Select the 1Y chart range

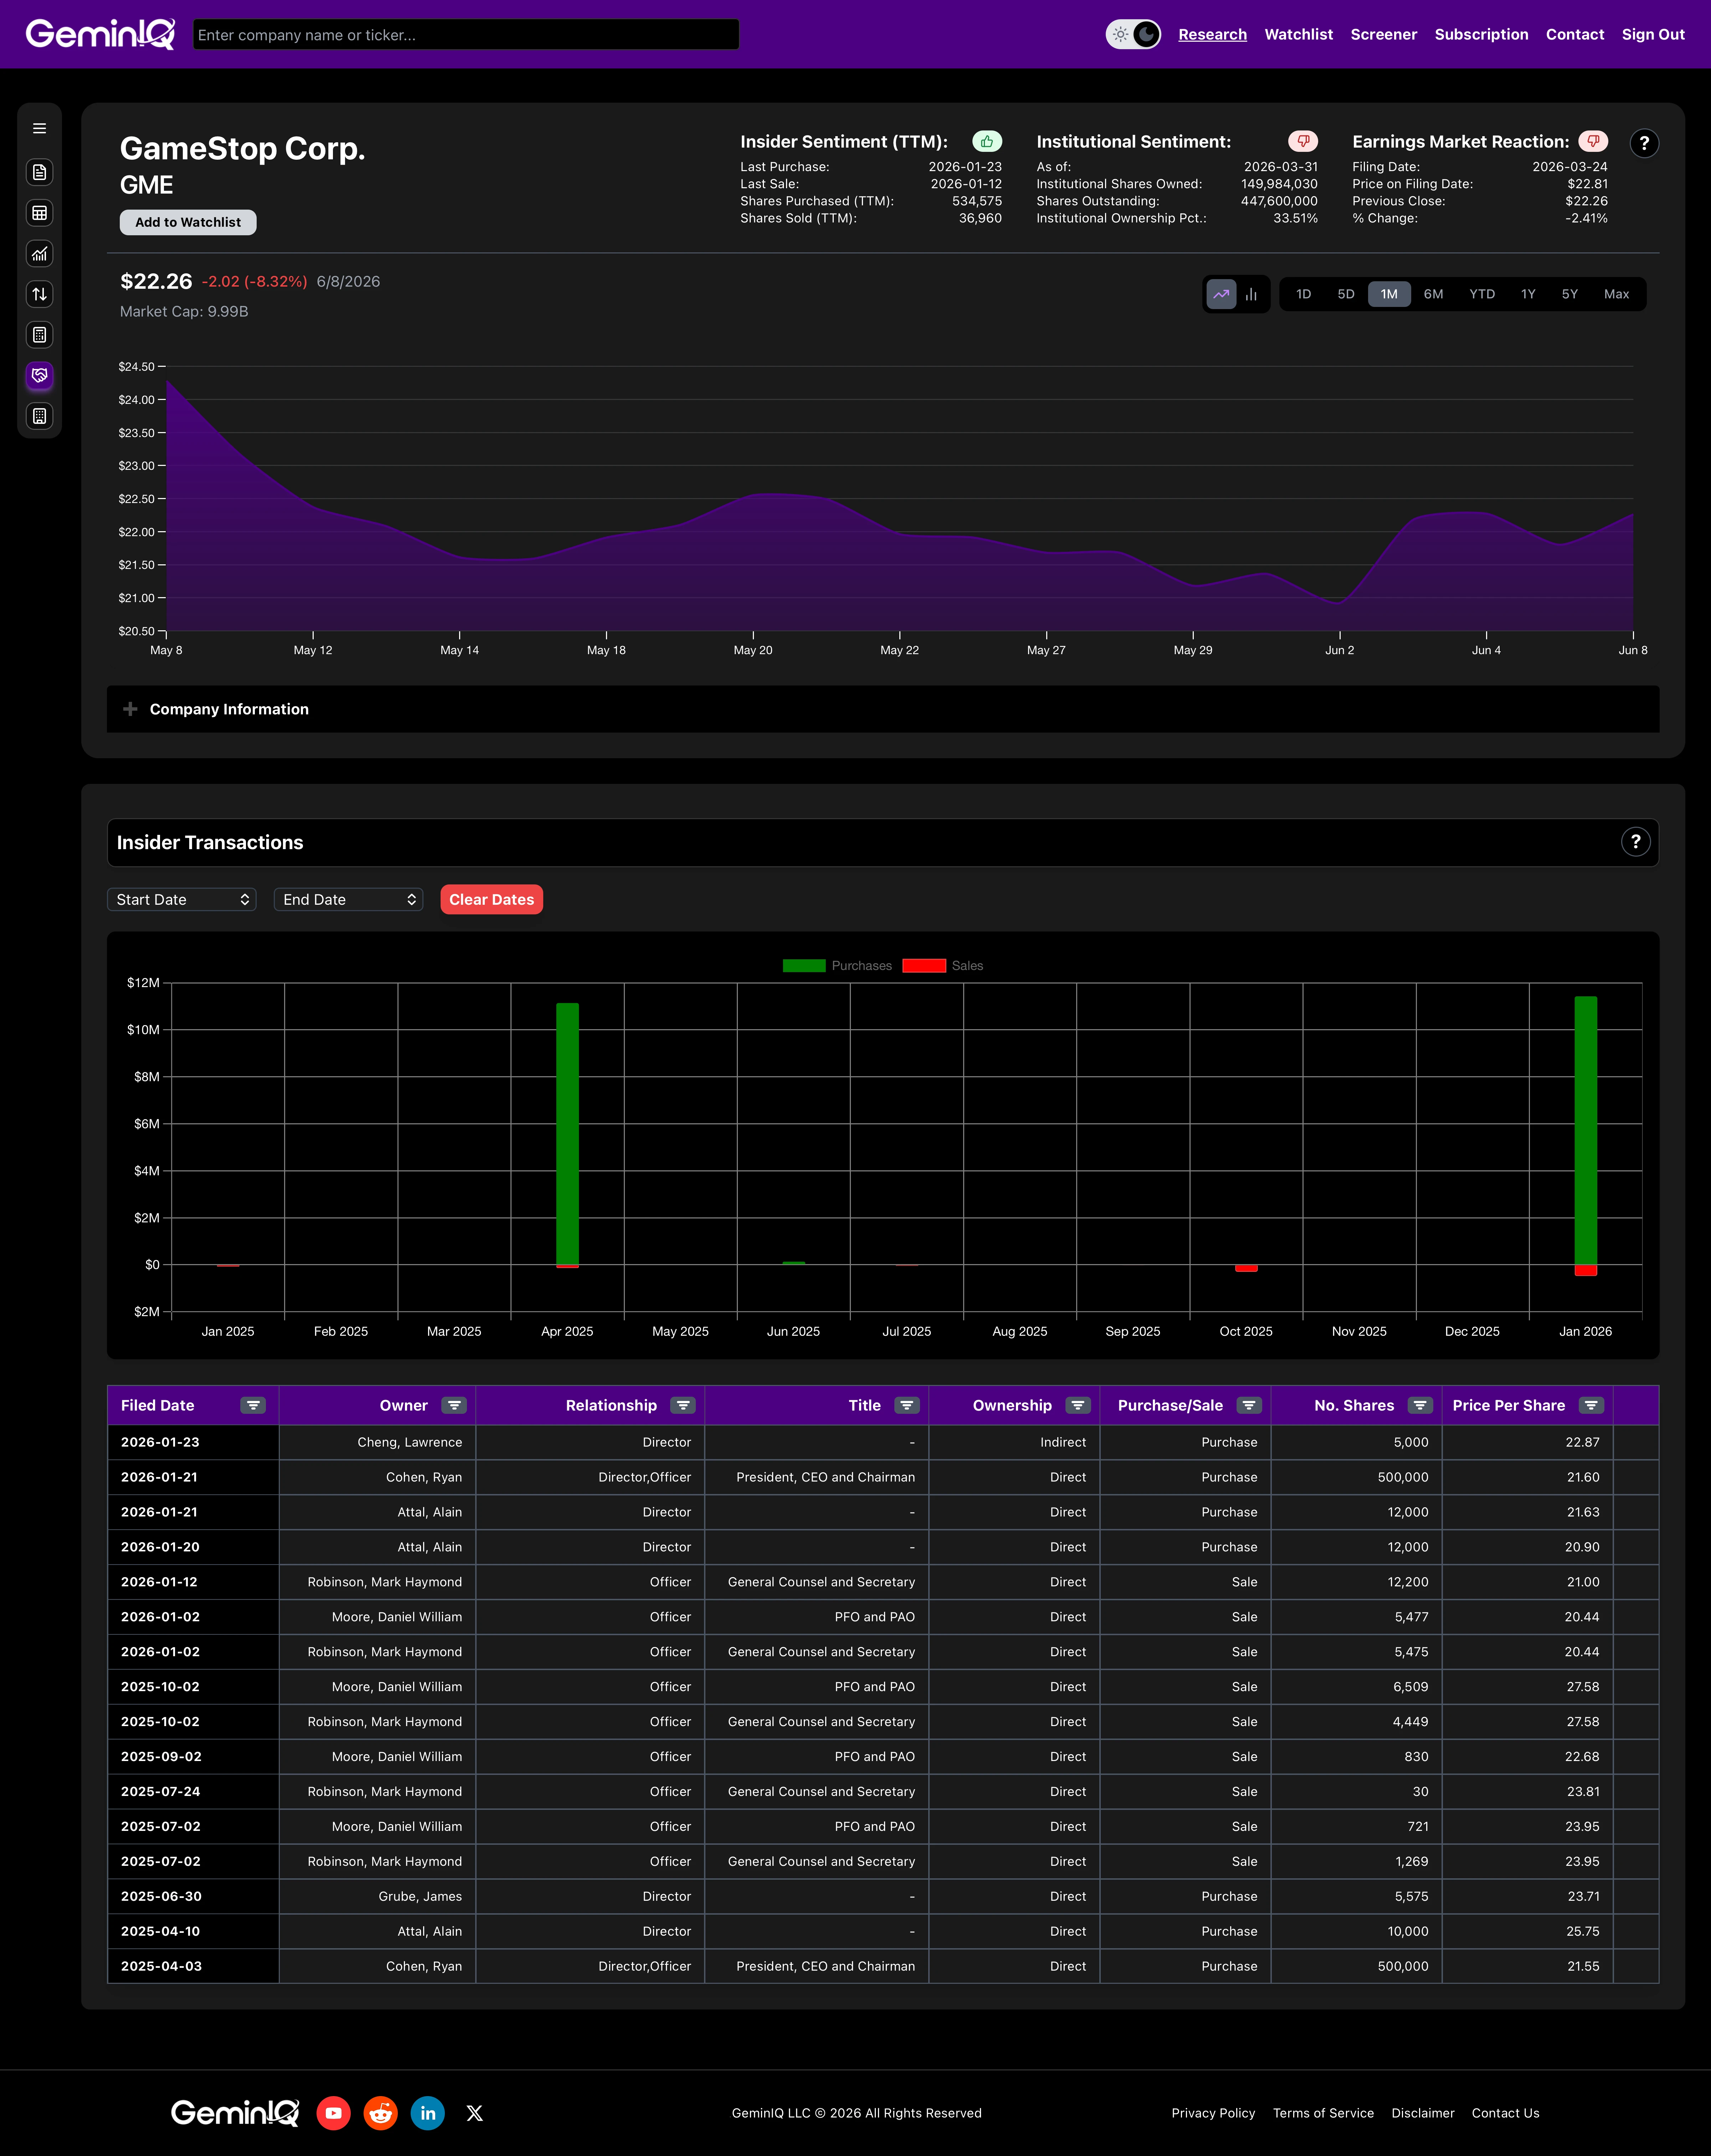tap(1528, 294)
